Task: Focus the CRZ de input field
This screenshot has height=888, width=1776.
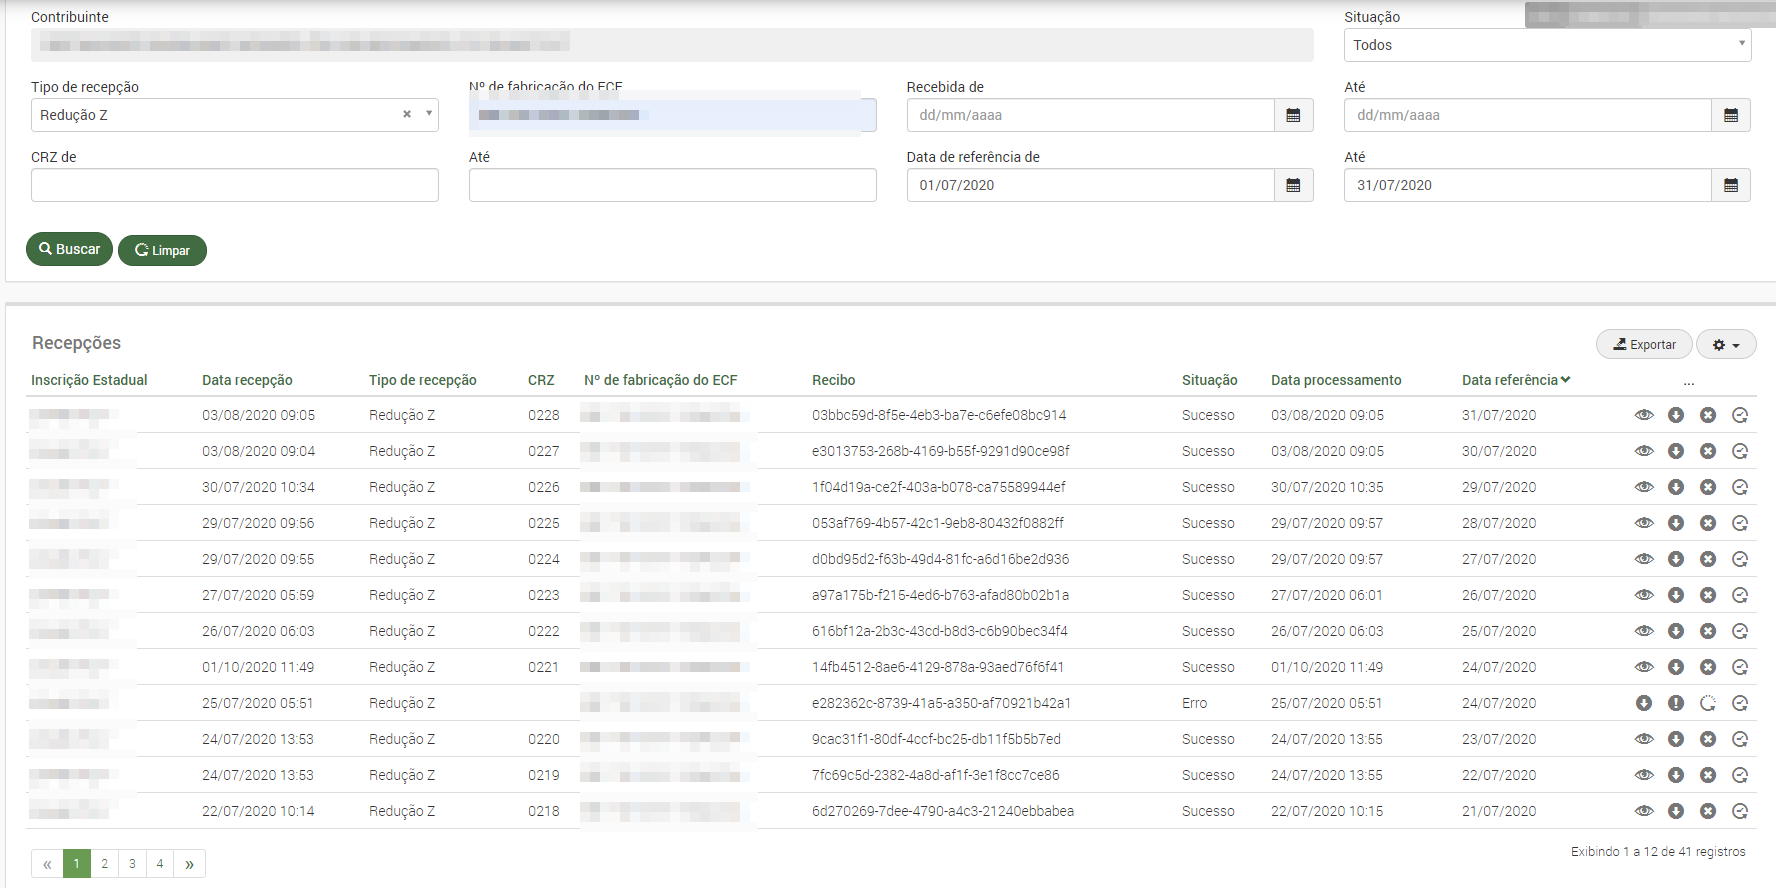Action: 235,185
